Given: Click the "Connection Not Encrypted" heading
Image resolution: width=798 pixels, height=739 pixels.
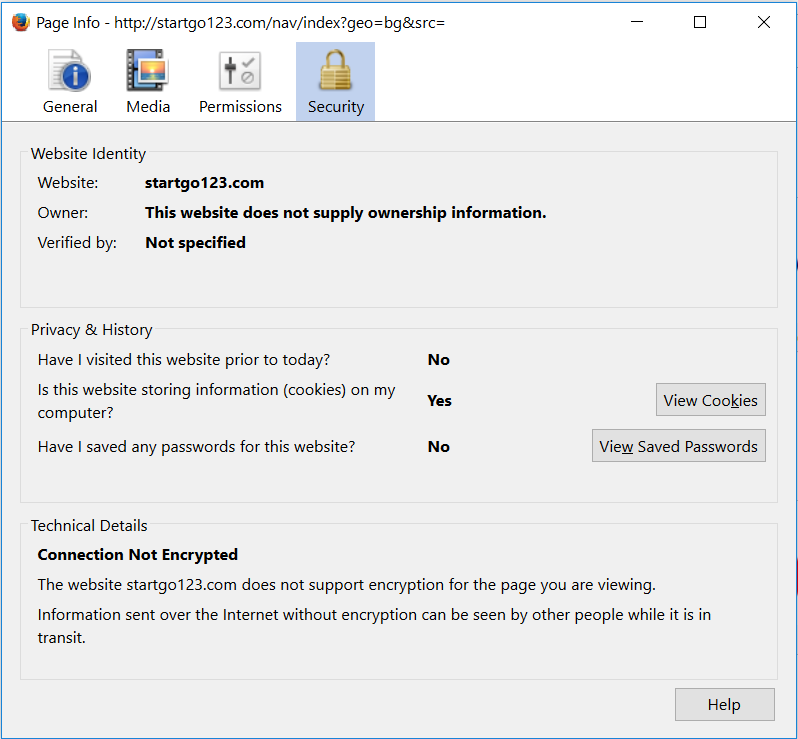Looking at the screenshot, I should [x=138, y=555].
